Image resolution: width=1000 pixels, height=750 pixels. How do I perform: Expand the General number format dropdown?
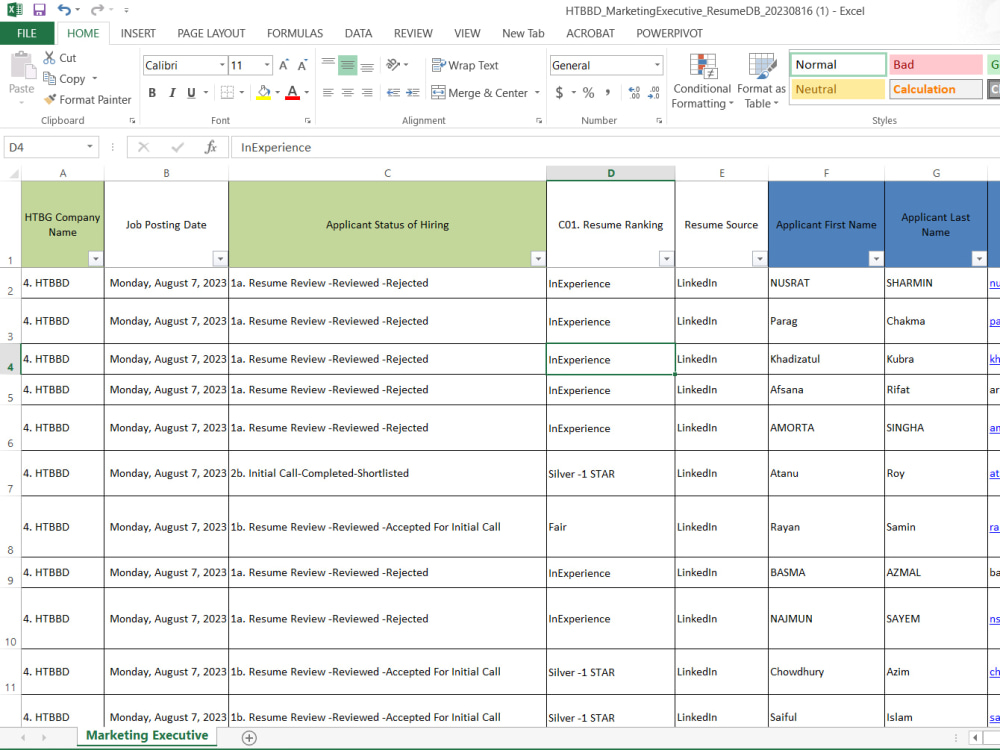point(657,65)
